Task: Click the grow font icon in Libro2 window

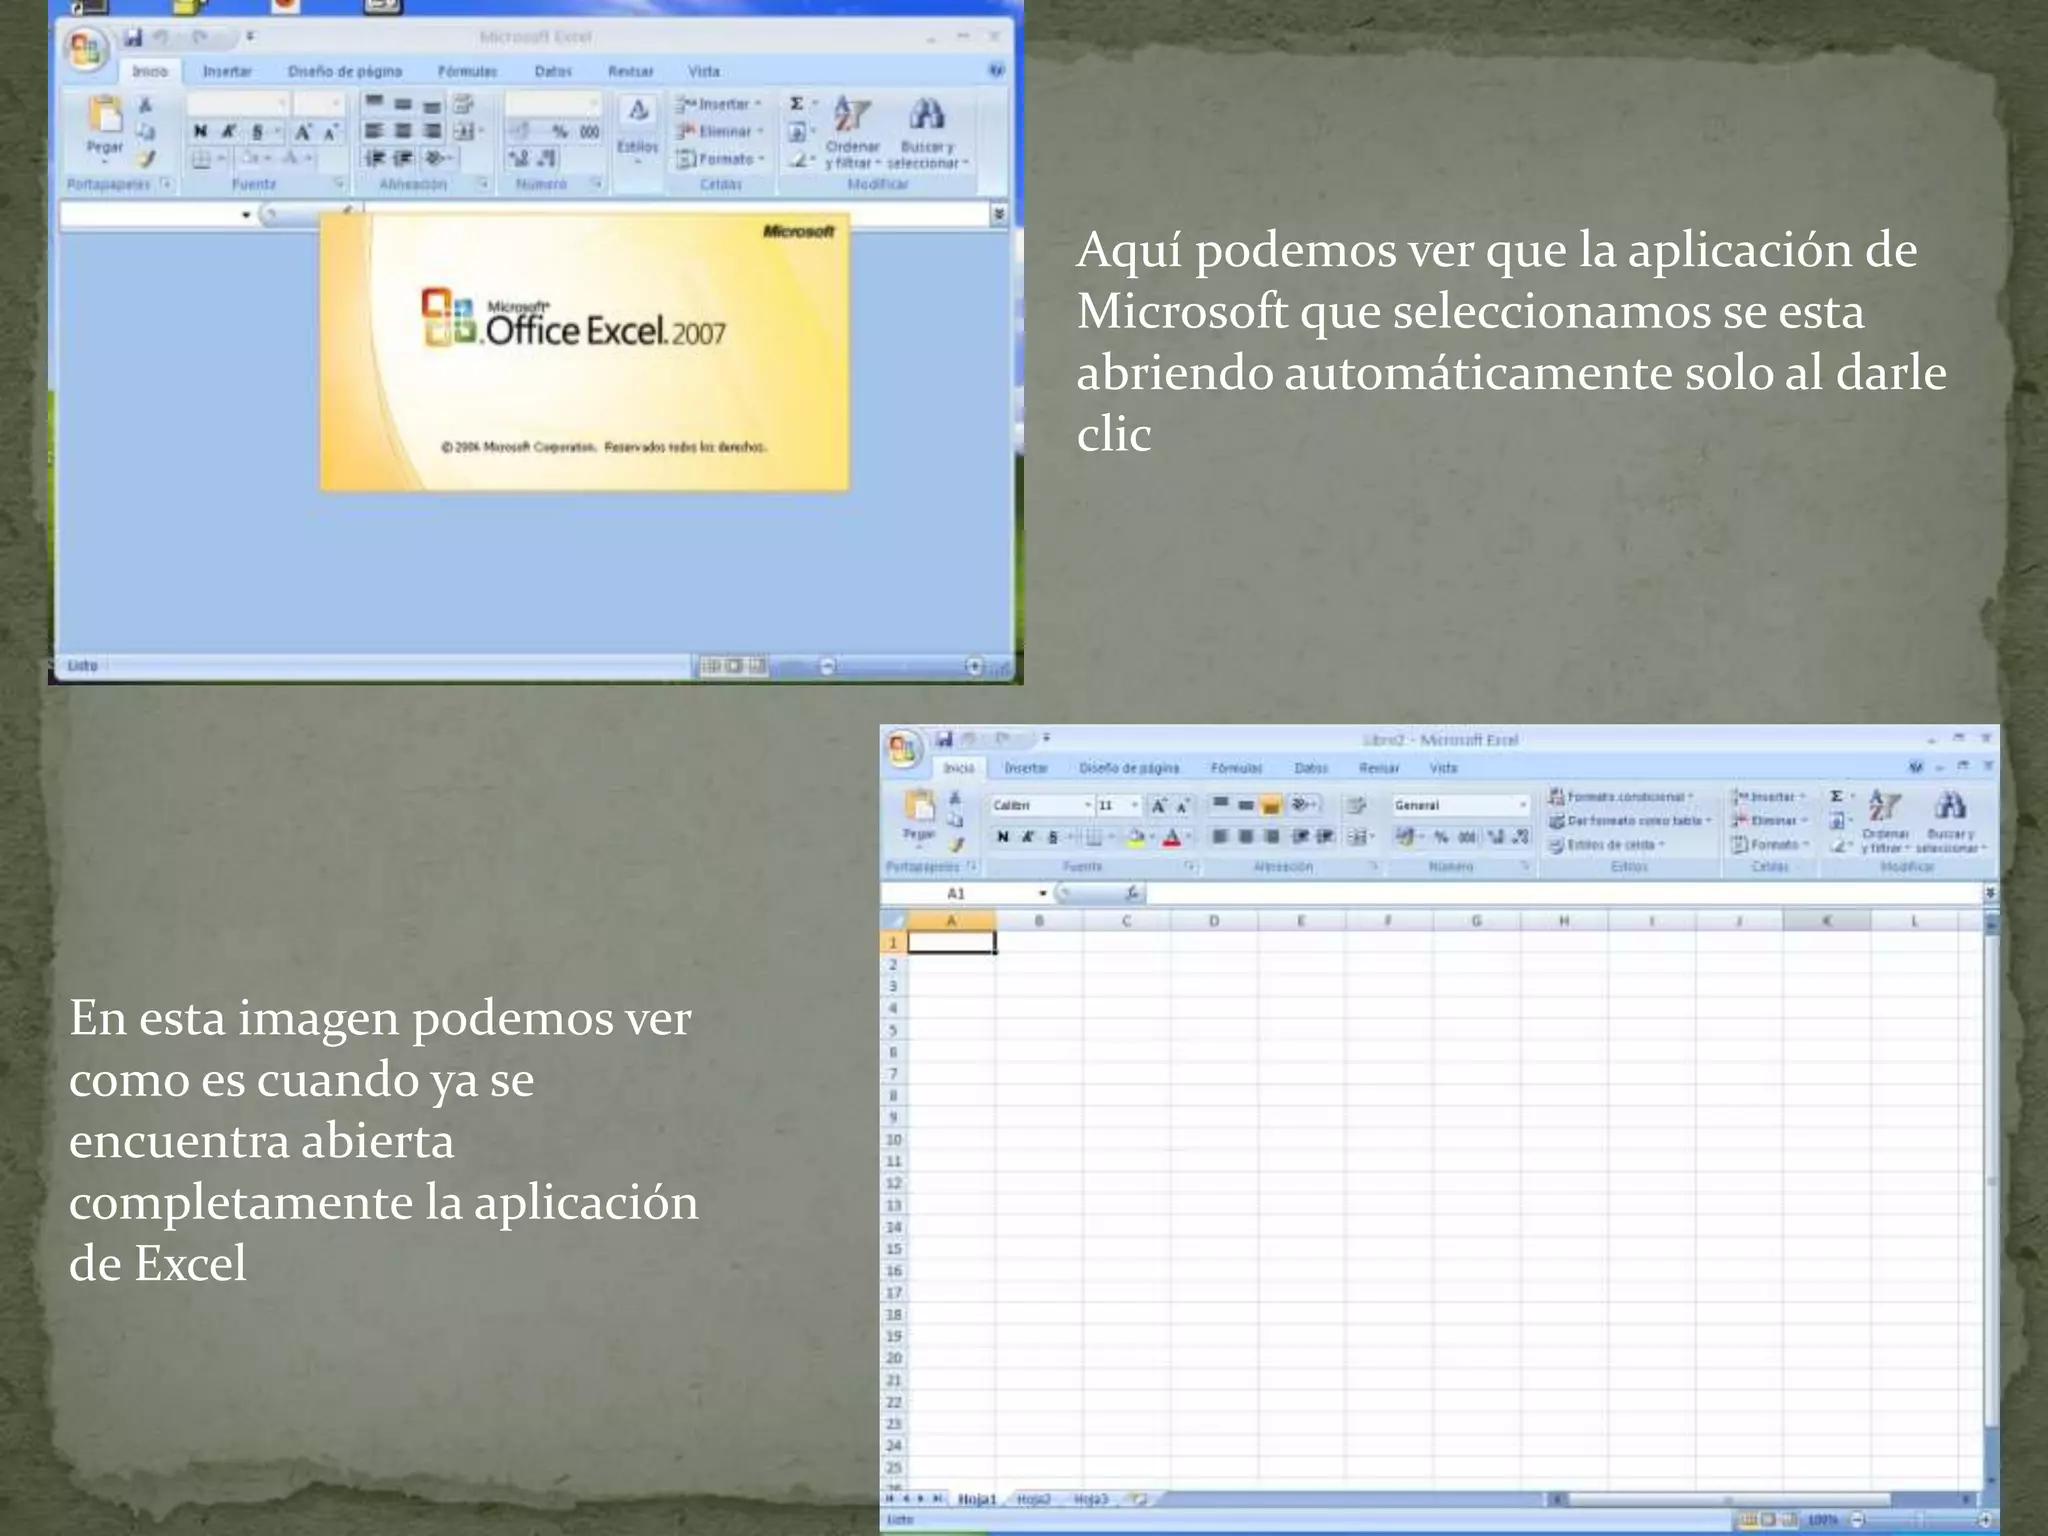Action: (x=1159, y=806)
